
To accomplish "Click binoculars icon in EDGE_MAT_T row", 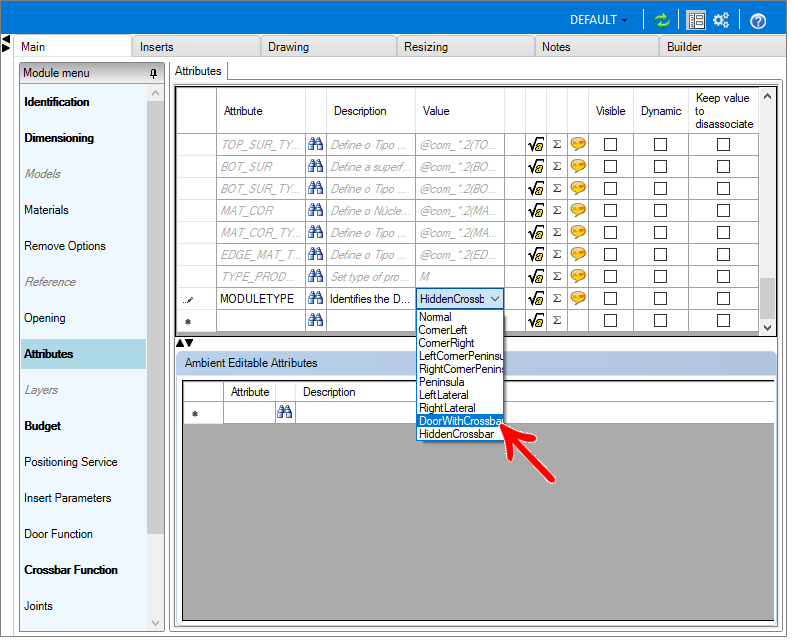I will pos(317,256).
